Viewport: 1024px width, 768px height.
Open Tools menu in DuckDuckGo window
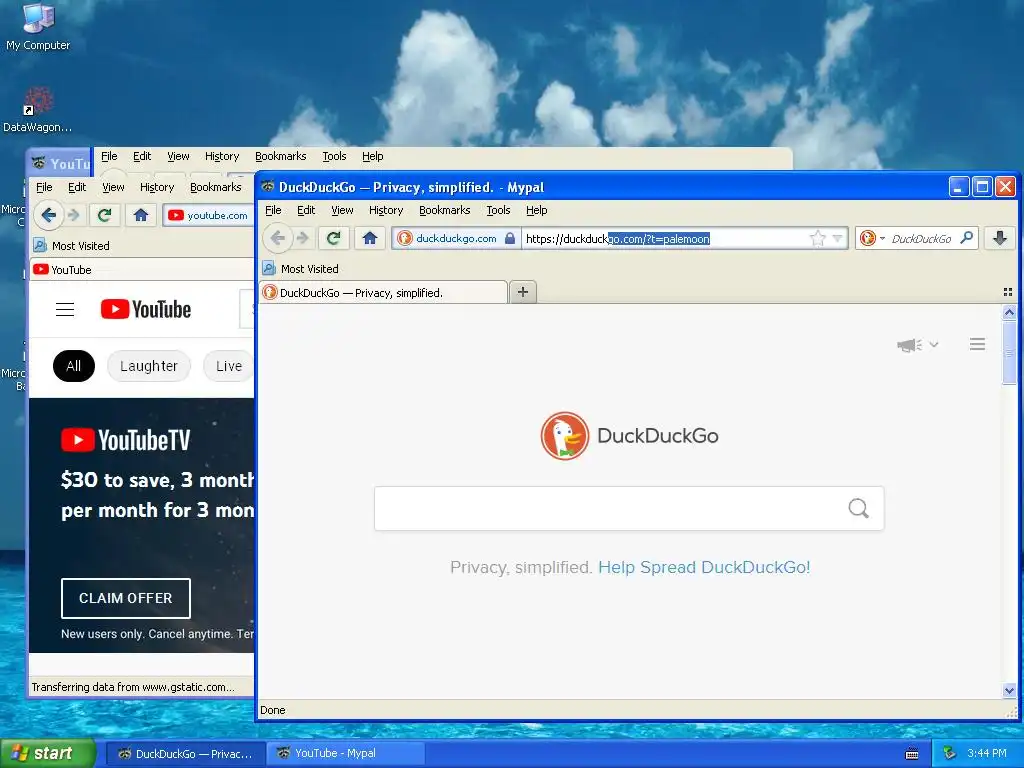(498, 210)
